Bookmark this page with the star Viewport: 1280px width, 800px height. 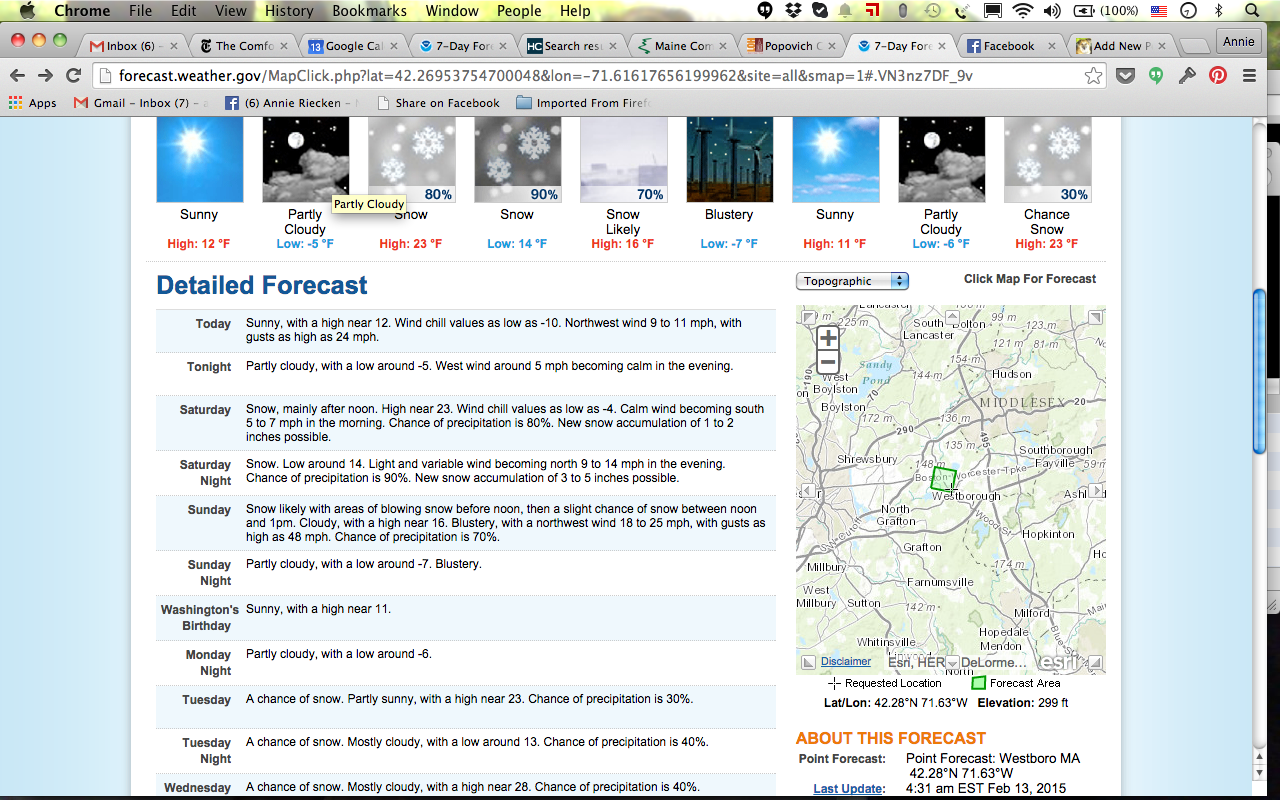1093,76
